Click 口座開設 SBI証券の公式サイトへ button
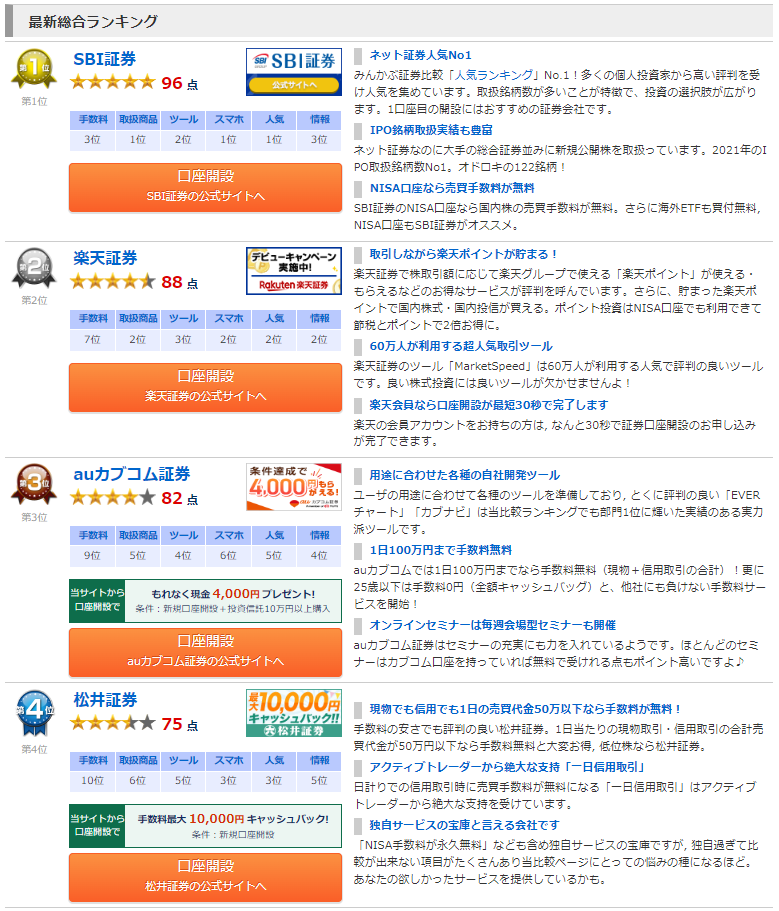Screen dimensions: 779x911 (205, 187)
